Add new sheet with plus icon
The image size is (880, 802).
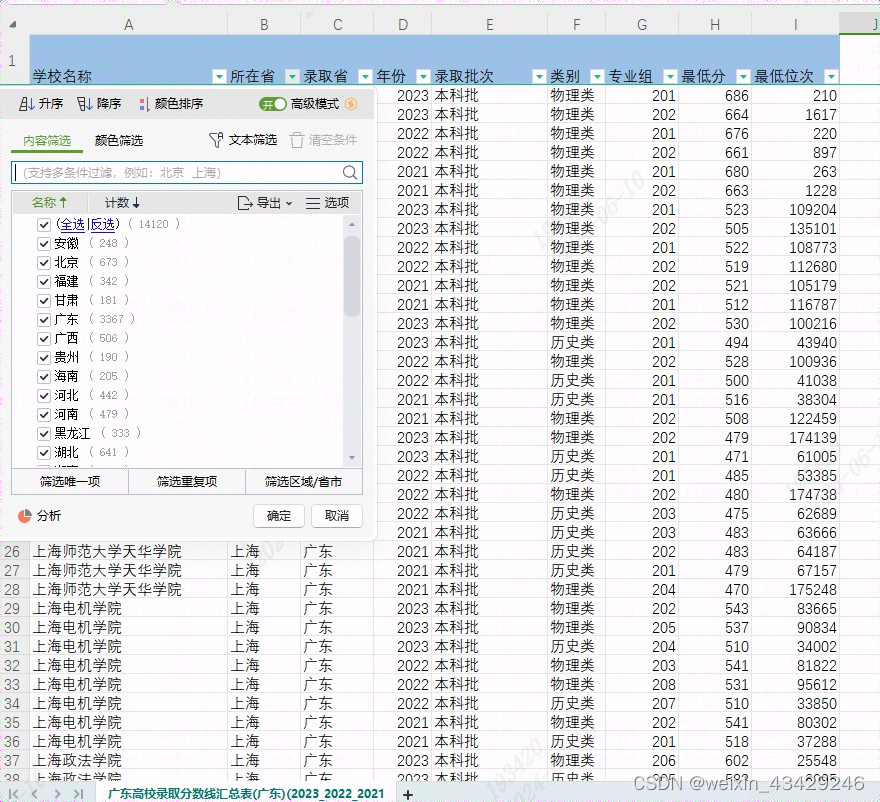pyautogui.click(x=408, y=794)
